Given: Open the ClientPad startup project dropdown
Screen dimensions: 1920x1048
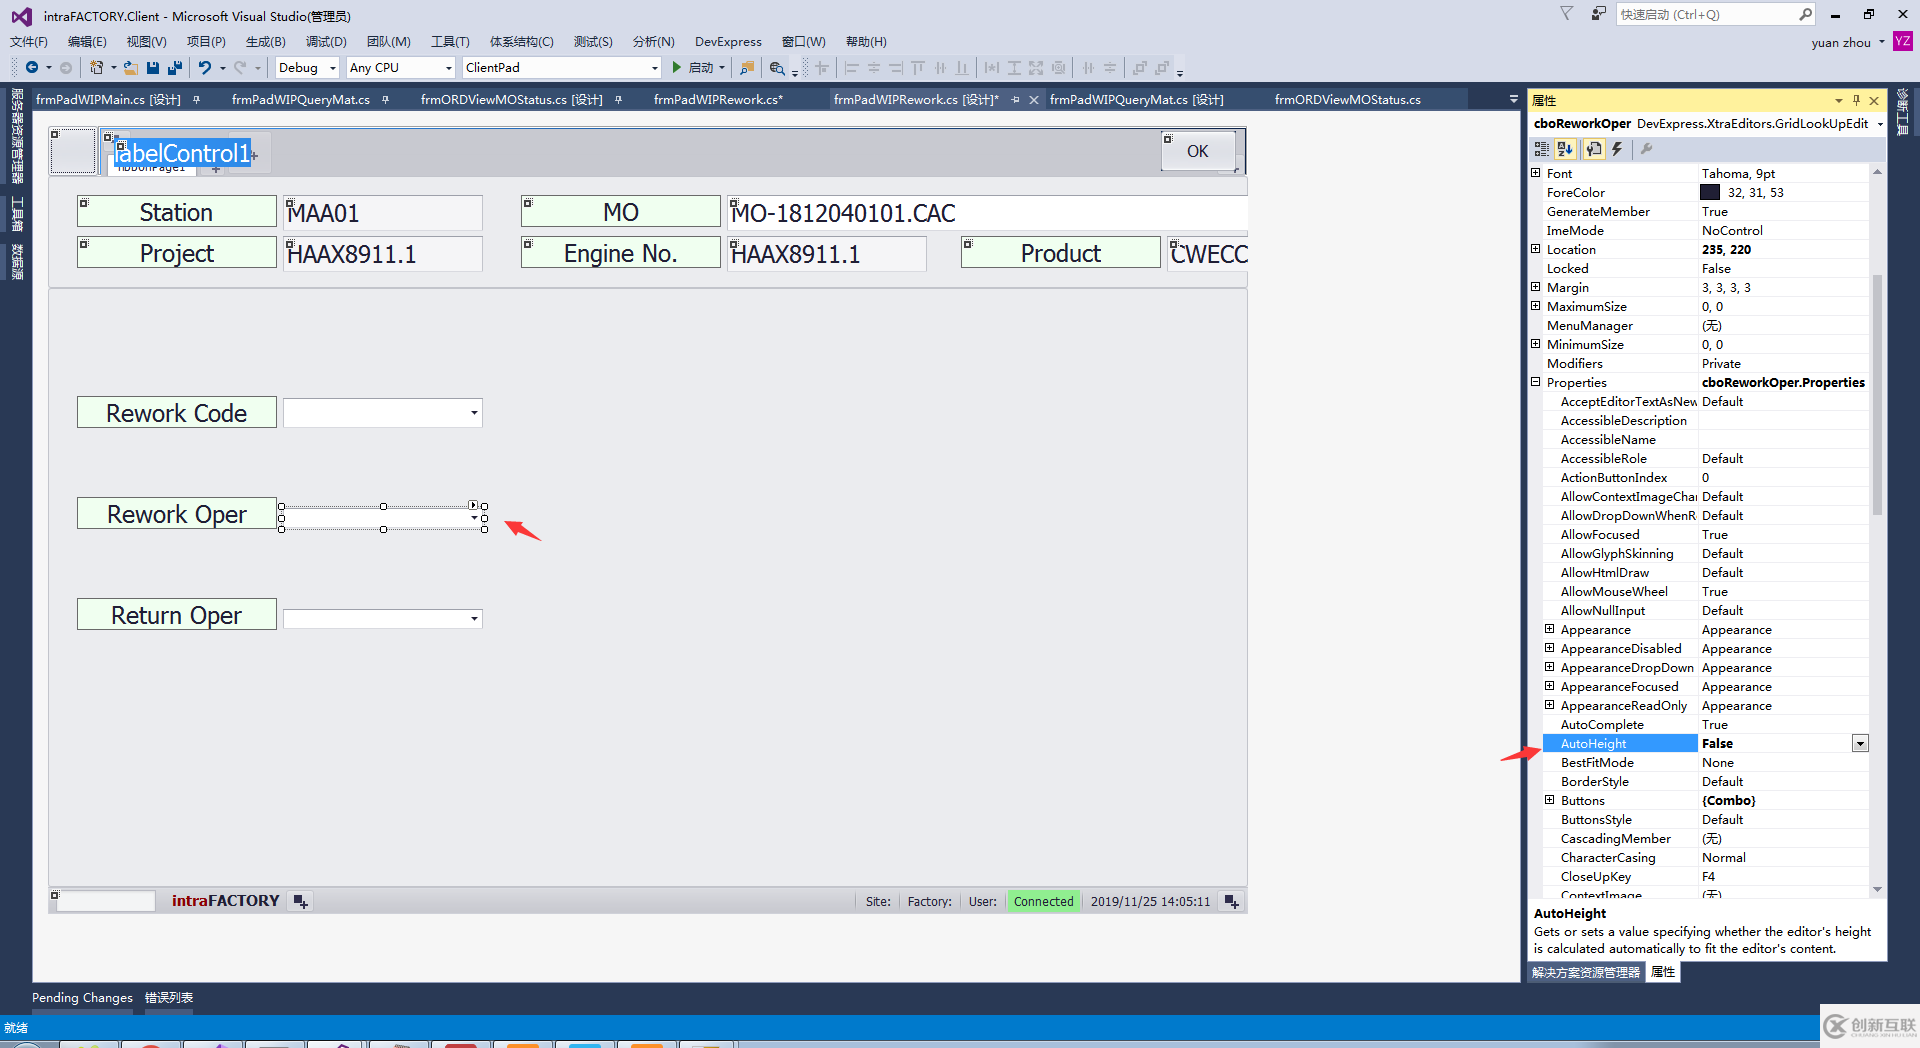Looking at the screenshot, I should [x=654, y=68].
